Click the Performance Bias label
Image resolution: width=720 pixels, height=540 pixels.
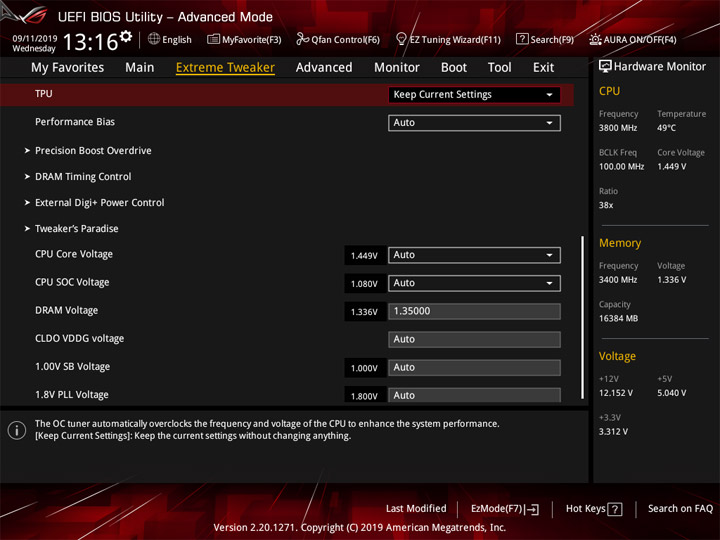[75, 122]
